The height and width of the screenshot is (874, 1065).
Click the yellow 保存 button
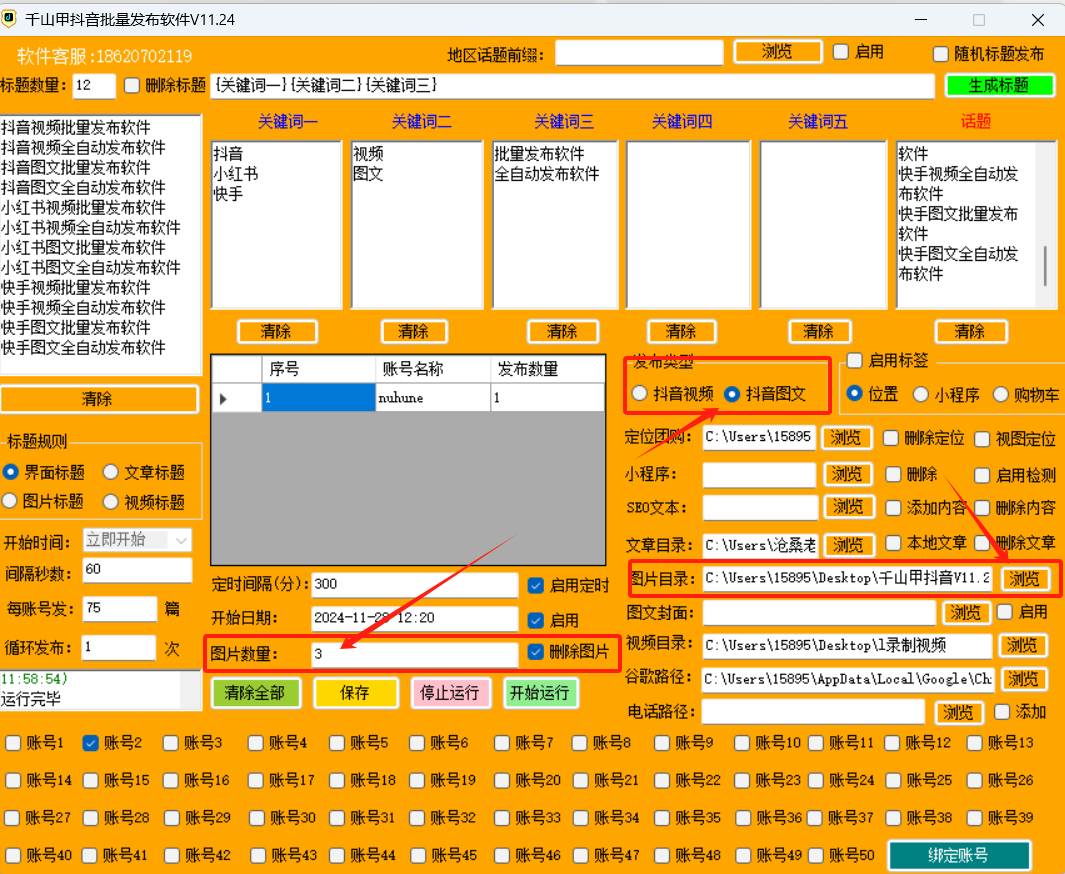[355, 692]
